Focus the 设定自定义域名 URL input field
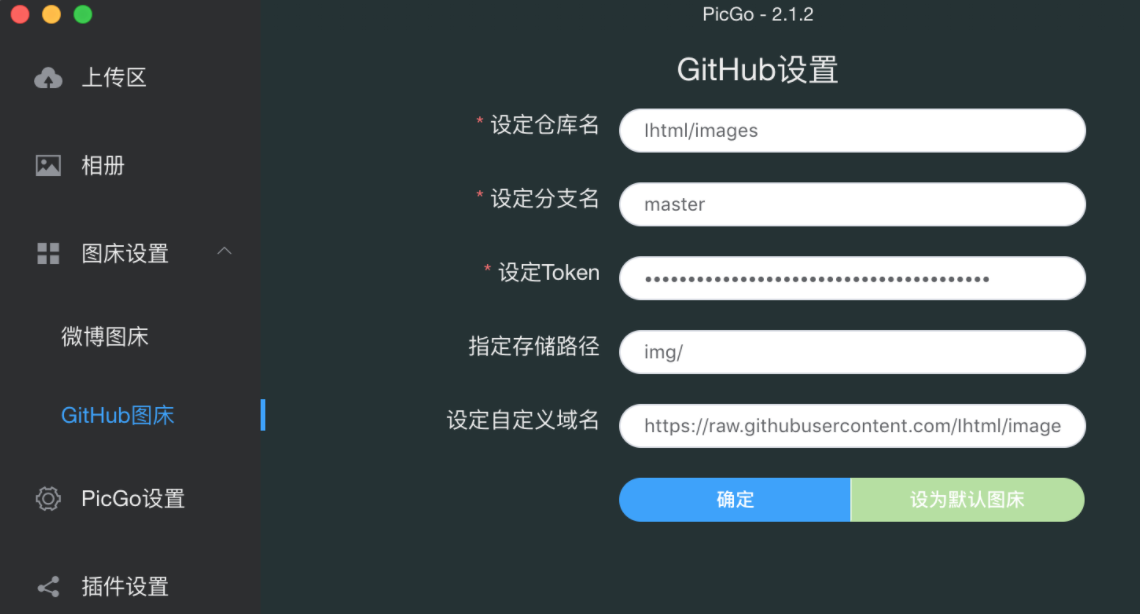The width and height of the screenshot is (1140, 614). click(852, 426)
